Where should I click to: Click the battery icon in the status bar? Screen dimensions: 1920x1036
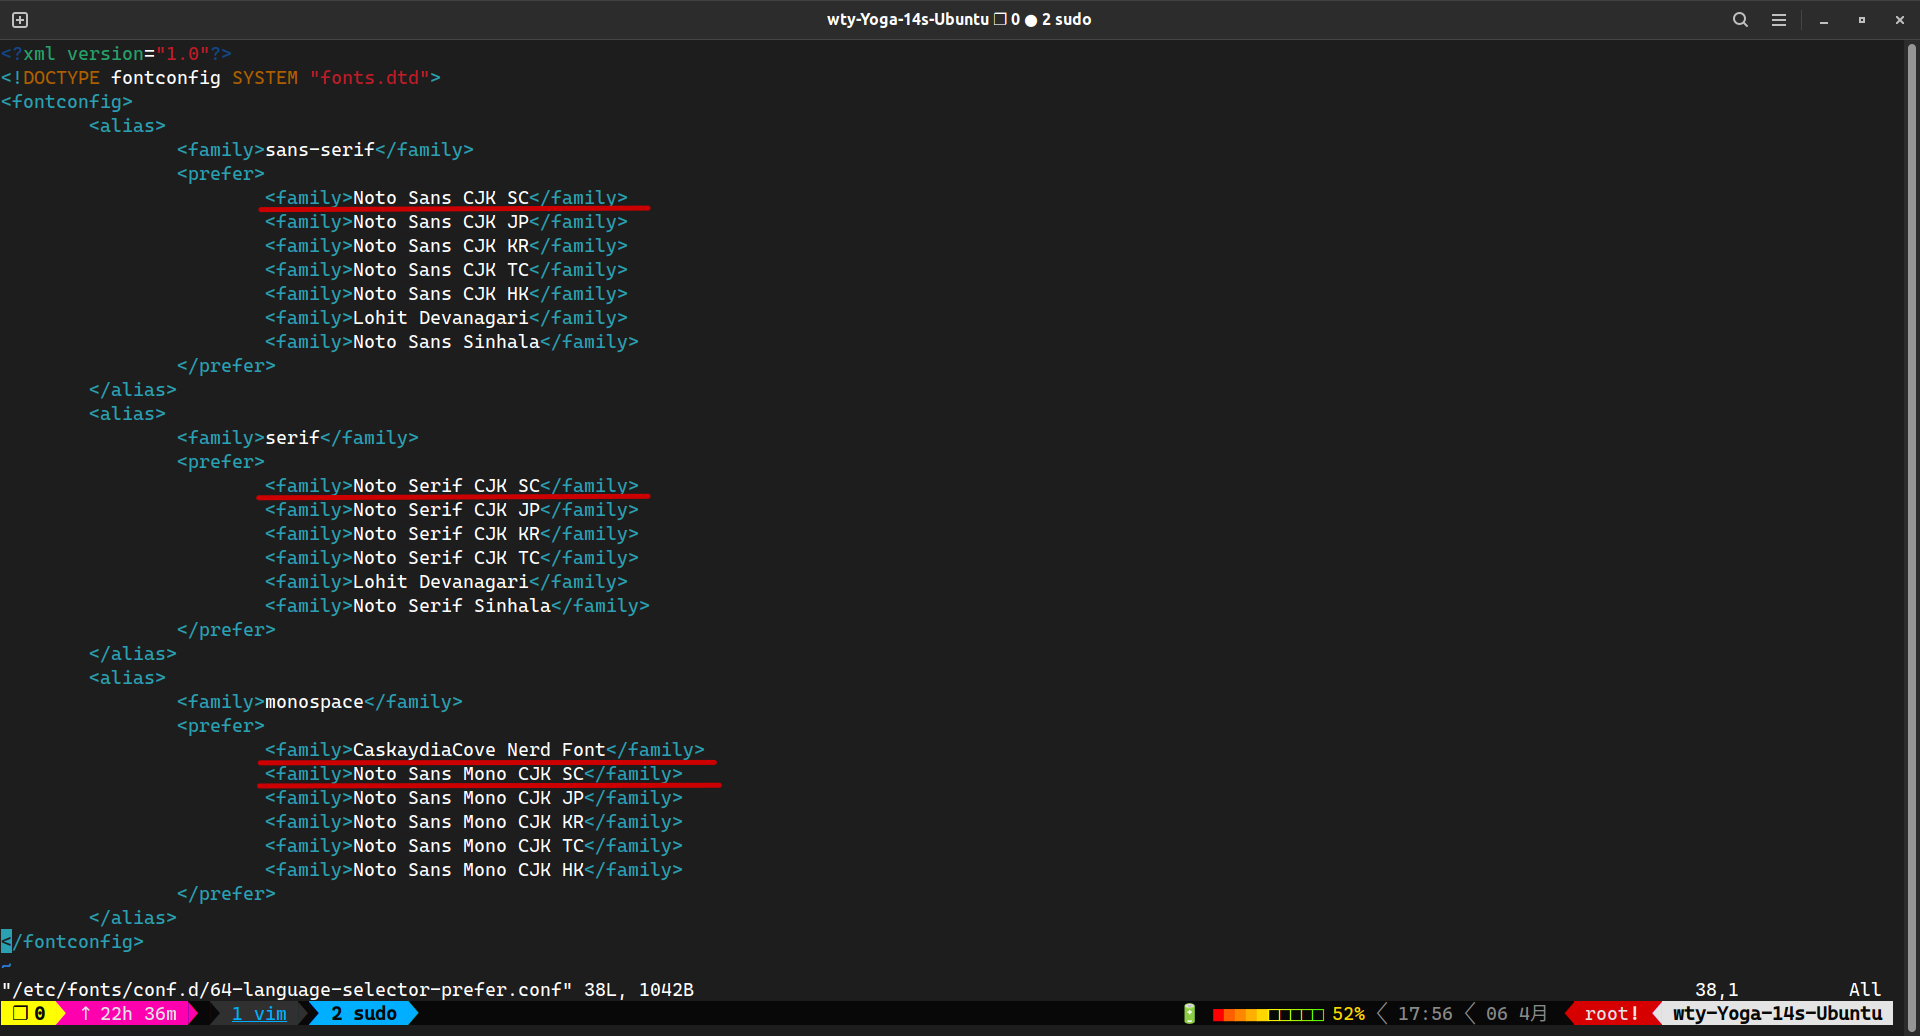(x=1189, y=1014)
